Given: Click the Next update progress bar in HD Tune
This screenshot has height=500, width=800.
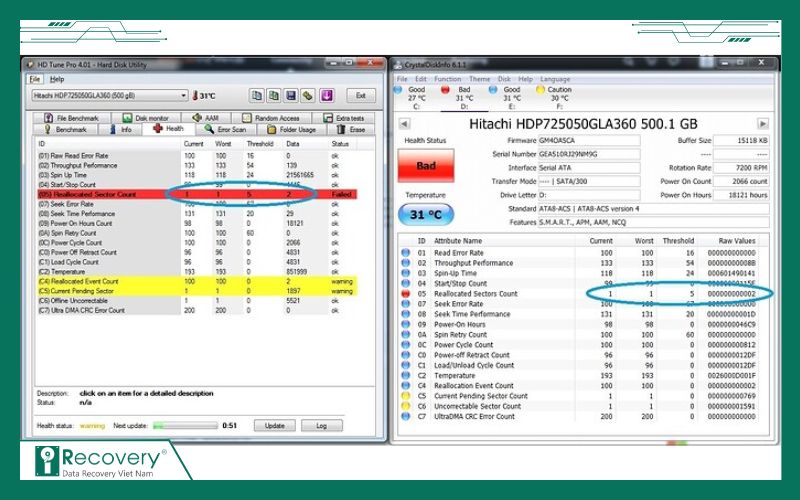Looking at the screenshot, I should (x=185, y=426).
